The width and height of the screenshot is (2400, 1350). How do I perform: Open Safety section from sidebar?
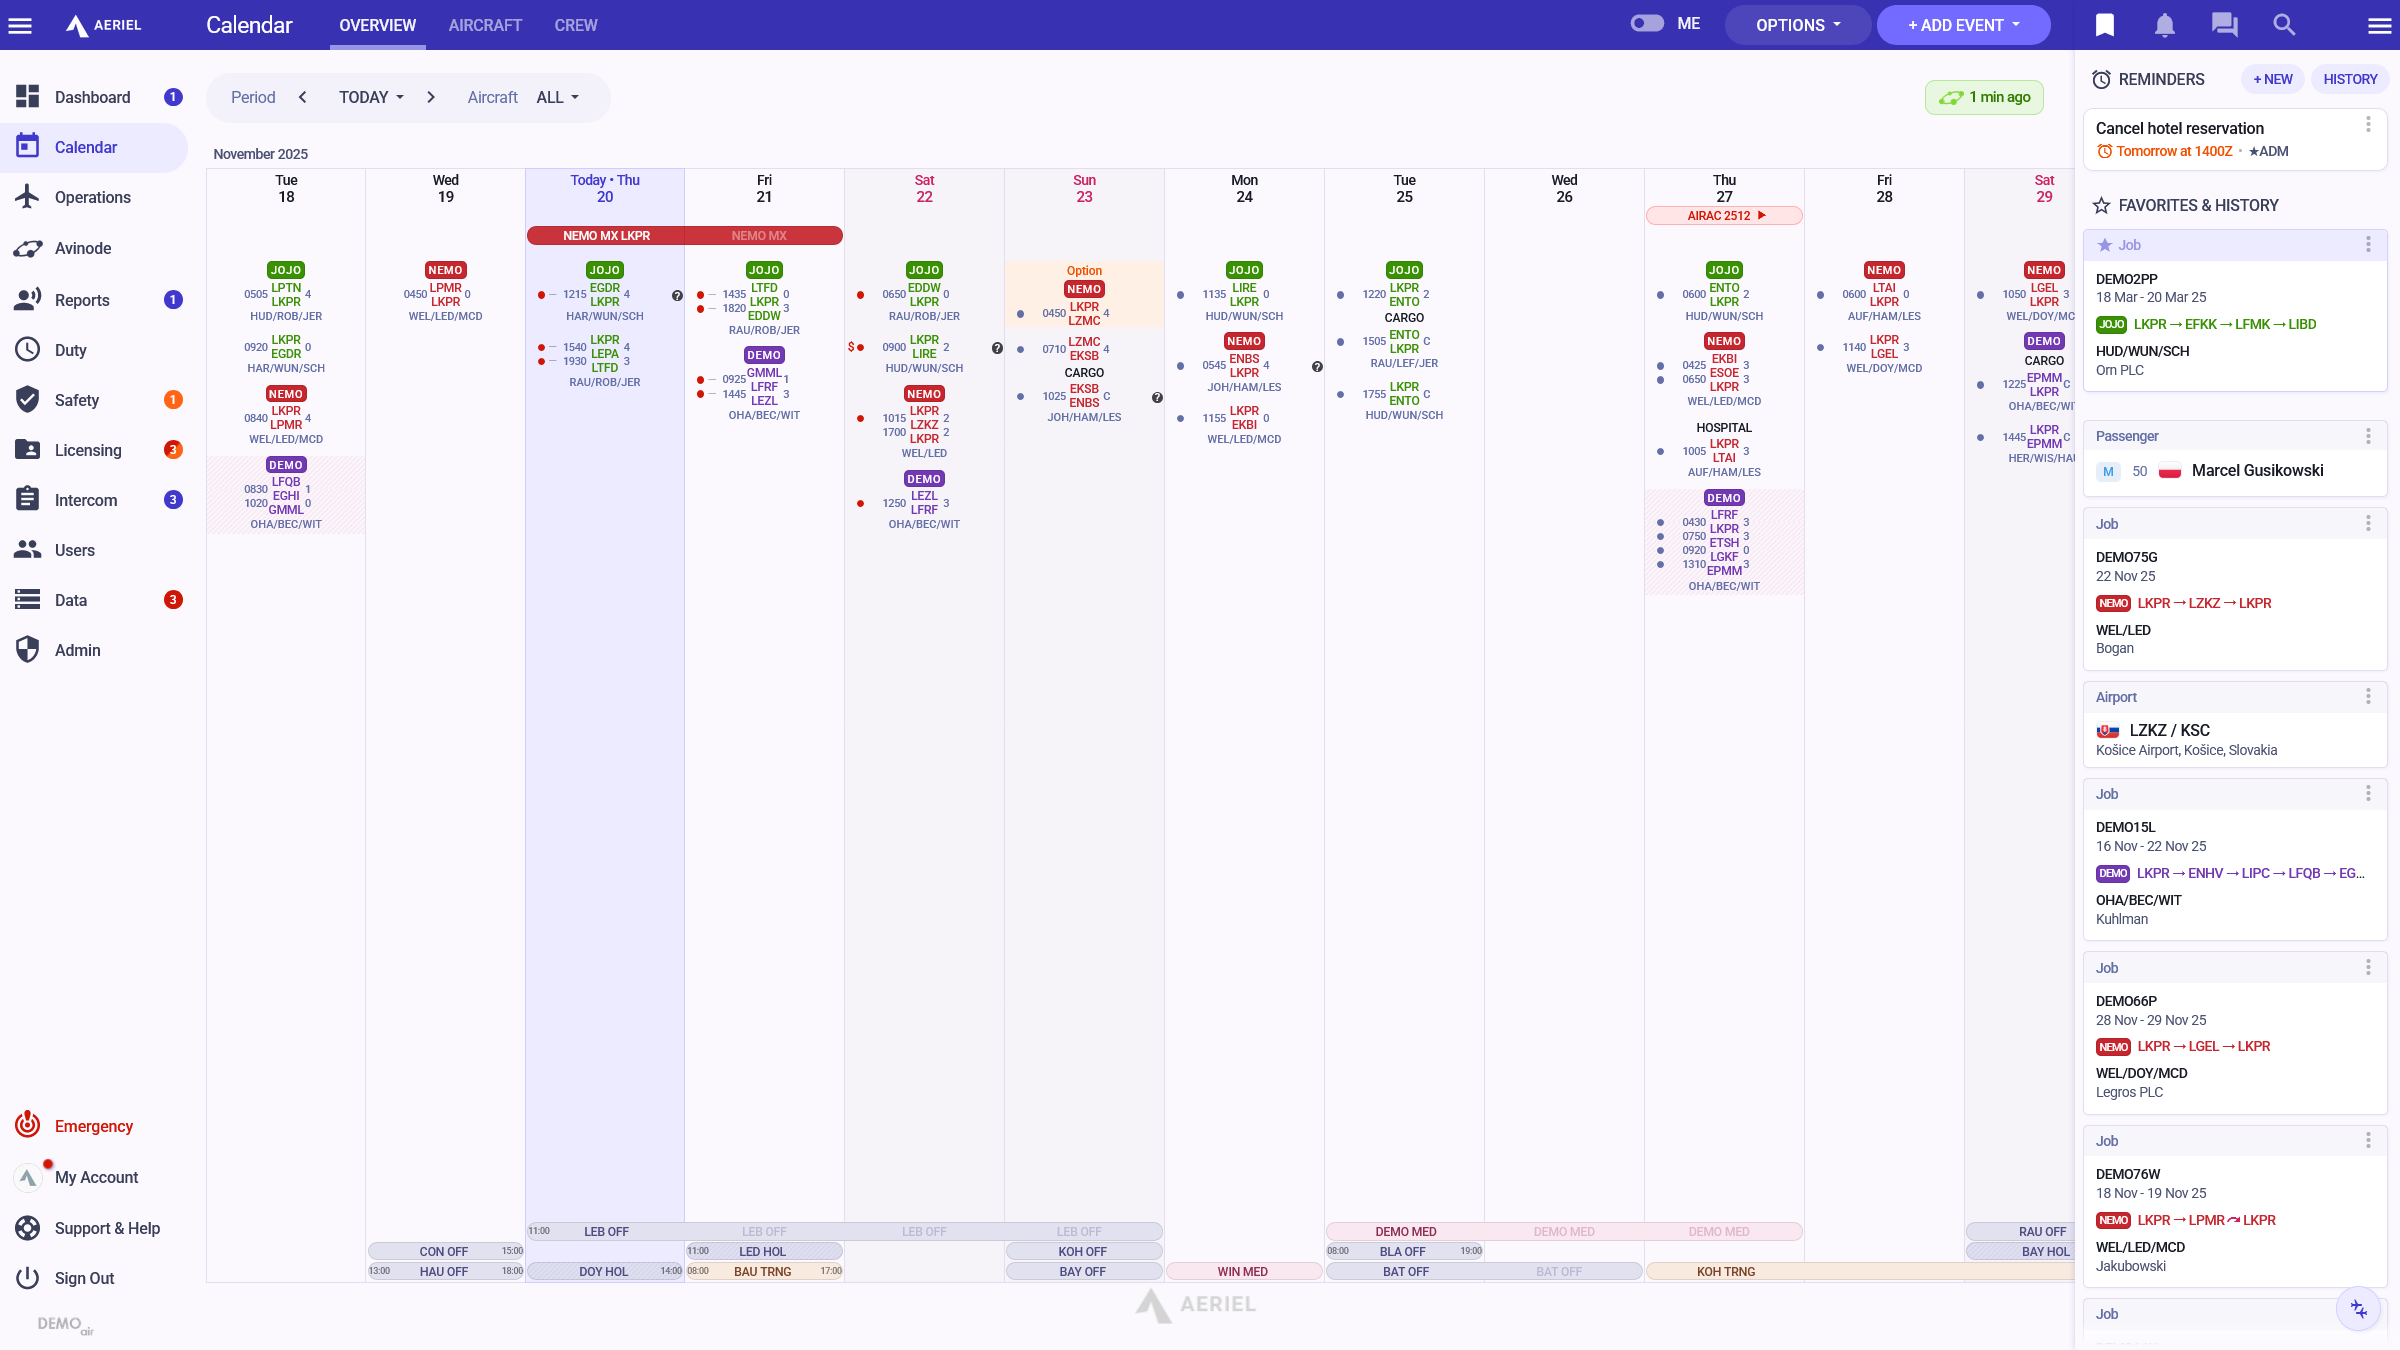click(77, 400)
